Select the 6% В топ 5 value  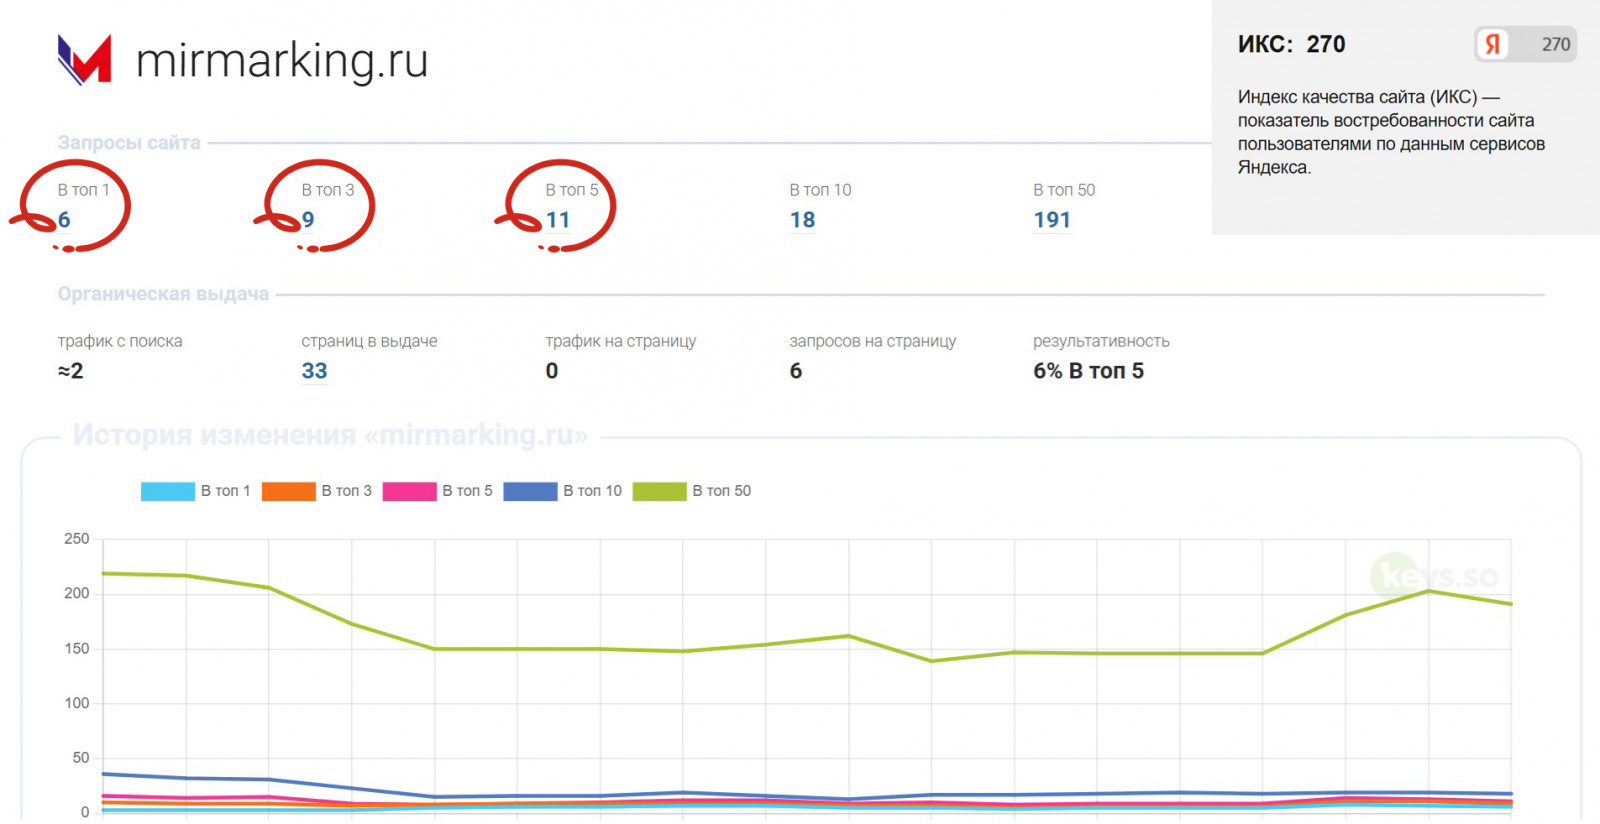coord(1088,371)
